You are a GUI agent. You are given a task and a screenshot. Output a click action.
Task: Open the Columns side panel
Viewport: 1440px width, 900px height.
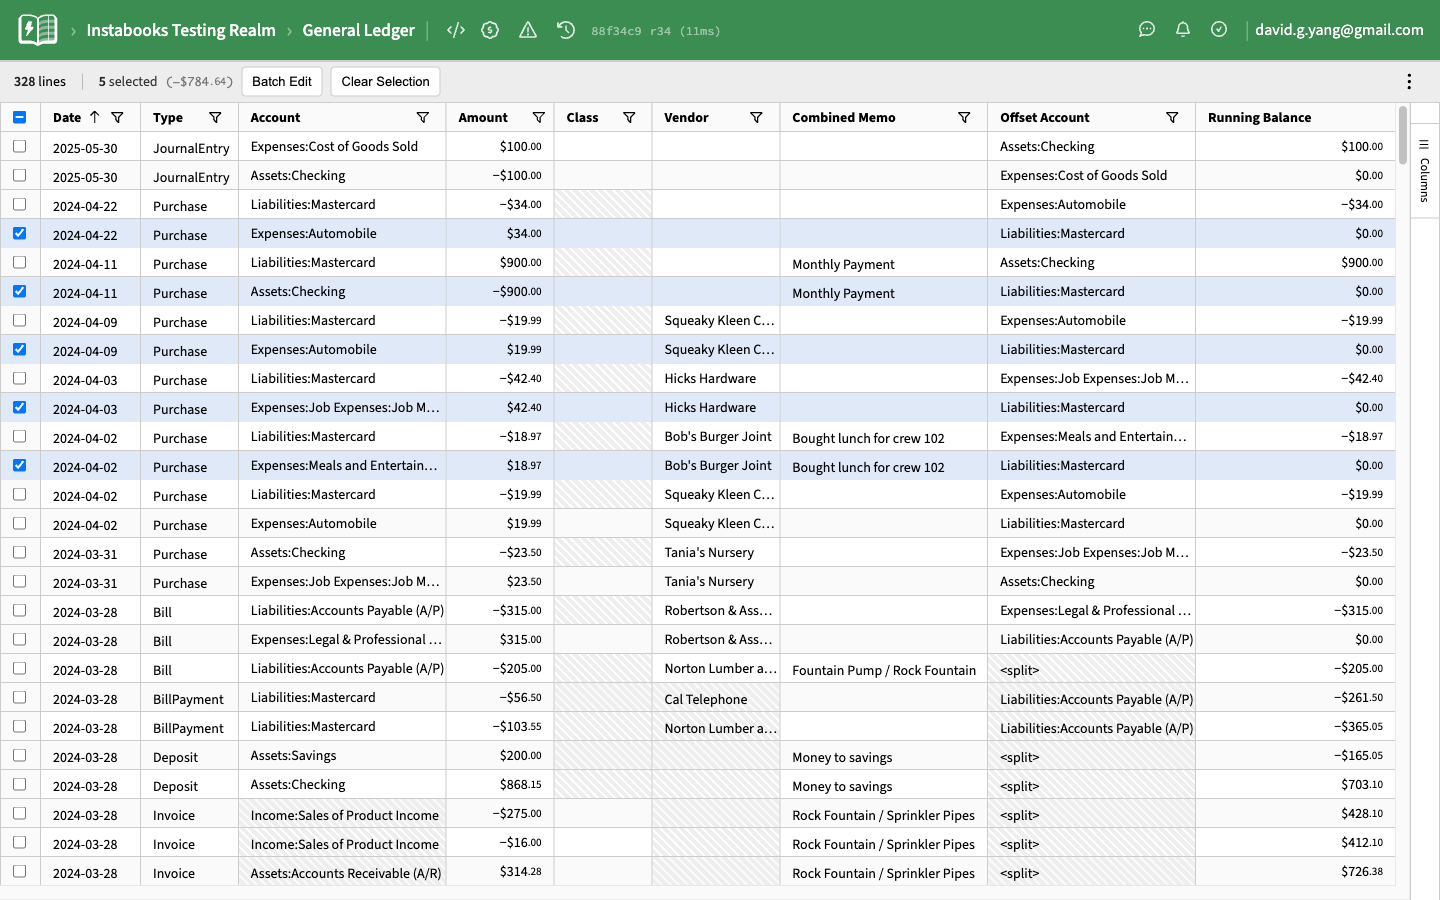pos(1424,171)
